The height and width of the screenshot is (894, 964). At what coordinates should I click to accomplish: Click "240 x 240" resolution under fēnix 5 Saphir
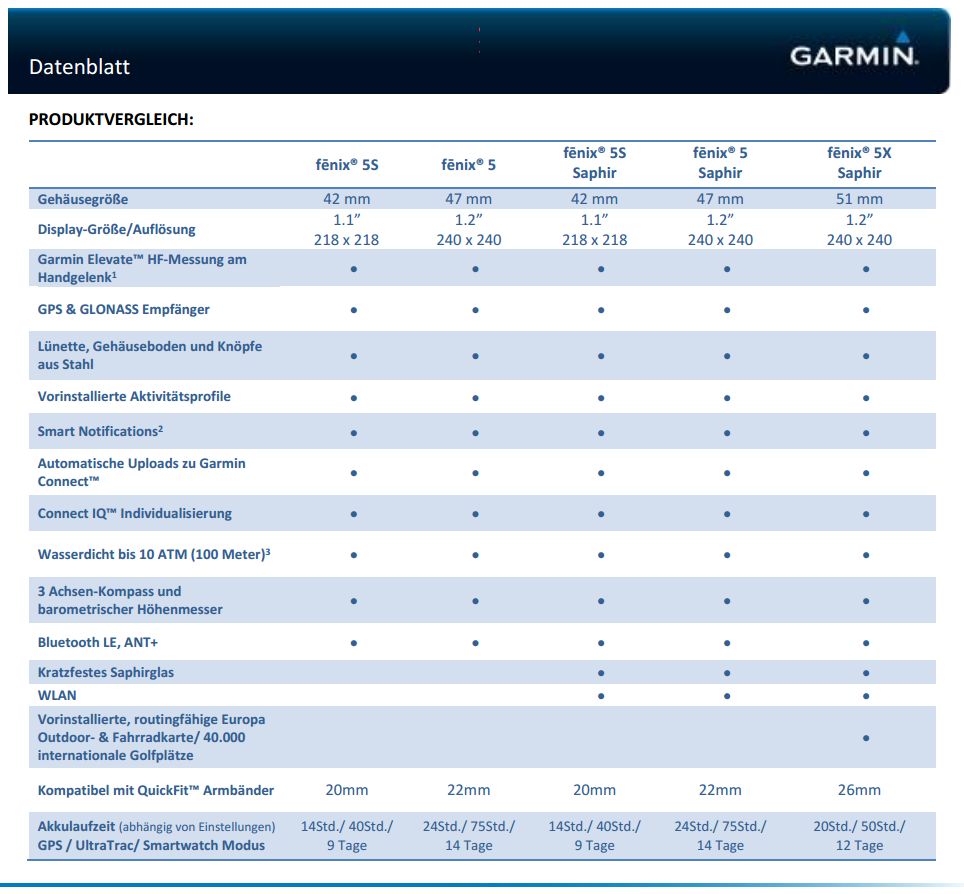720,240
